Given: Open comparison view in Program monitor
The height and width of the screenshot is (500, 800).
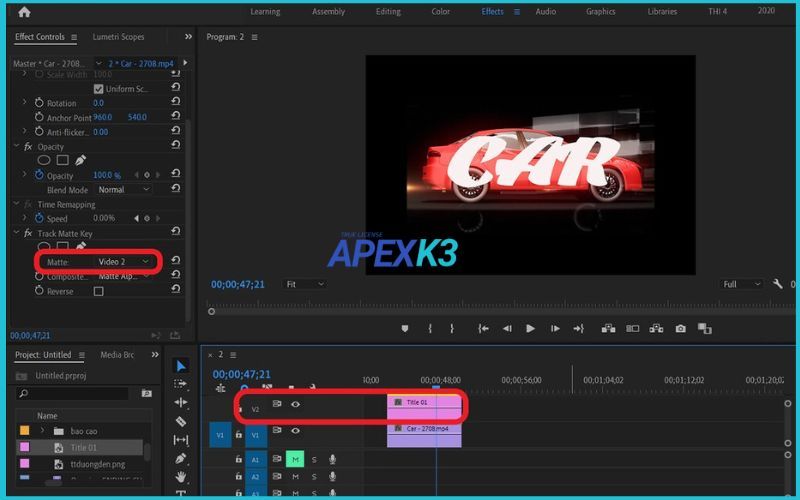Looking at the screenshot, I should (x=705, y=329).
